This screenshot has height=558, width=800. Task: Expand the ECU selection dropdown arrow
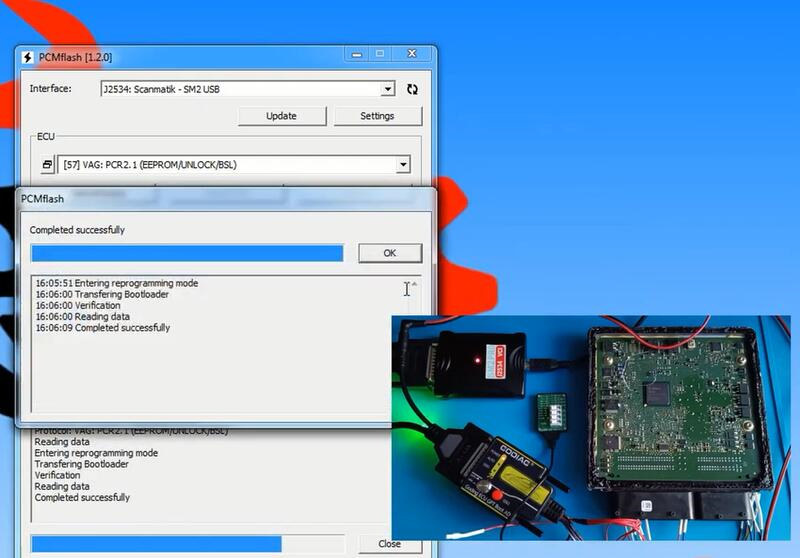pos(402,165)
